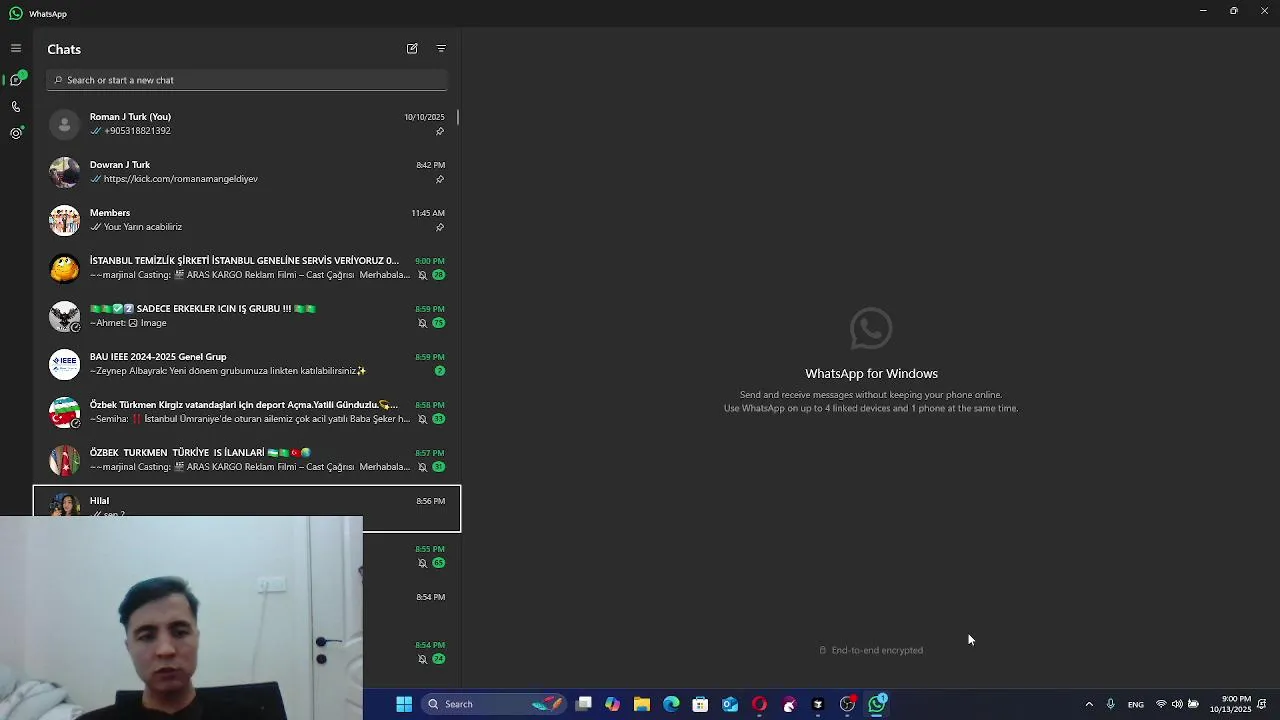The height and width of the screenshot is (720, 1280).
Task: Launch Copilot from the taskbar
Action: [x=612, y=704]
